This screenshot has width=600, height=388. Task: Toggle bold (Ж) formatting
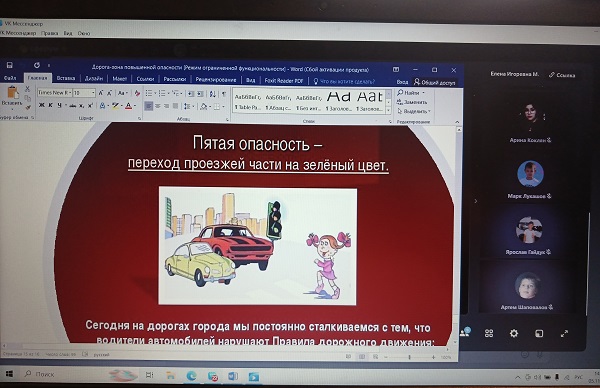pos(41,105)
